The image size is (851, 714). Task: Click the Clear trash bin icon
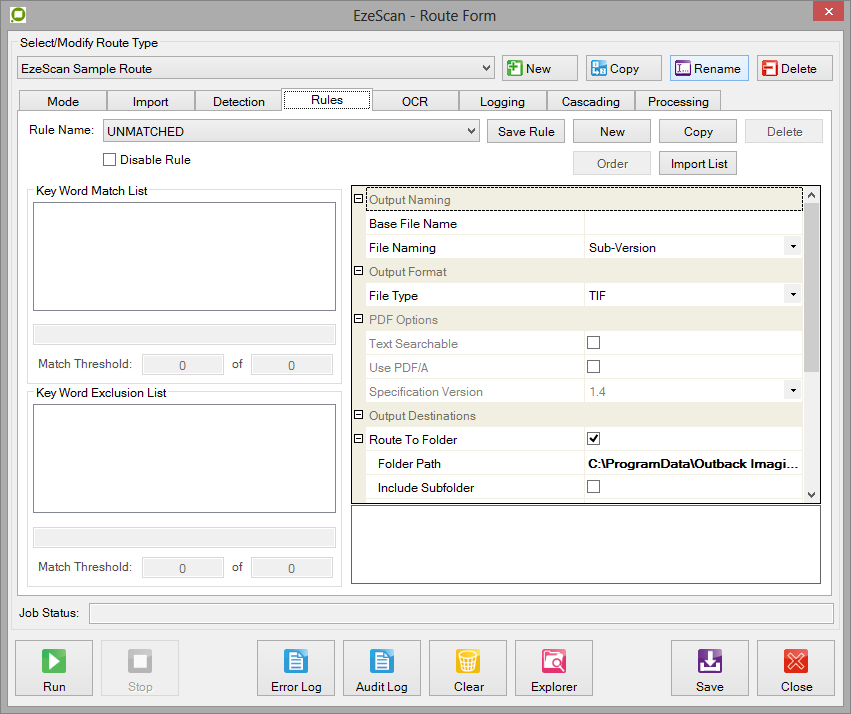coord(468,661)
